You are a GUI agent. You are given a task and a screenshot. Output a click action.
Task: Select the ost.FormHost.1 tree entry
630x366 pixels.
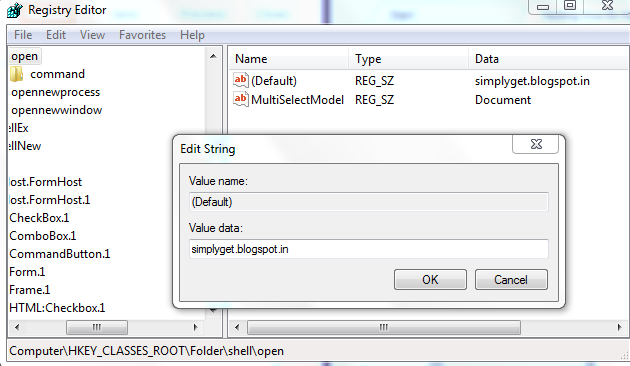pyautogui.click(x=49, y=200)
